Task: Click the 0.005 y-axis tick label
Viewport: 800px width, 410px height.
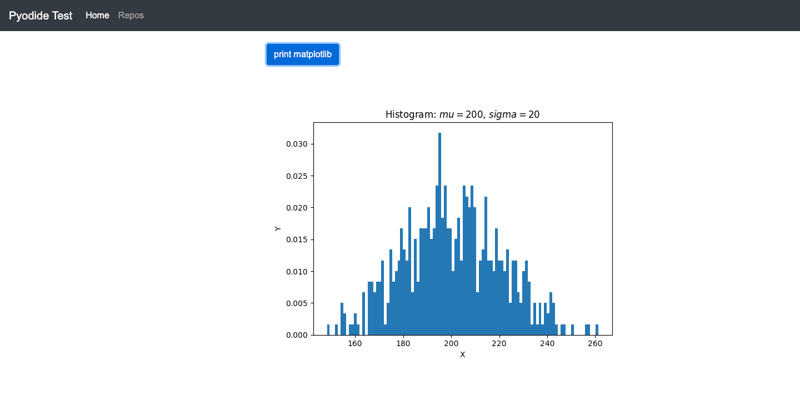Action: coord(297,303)
